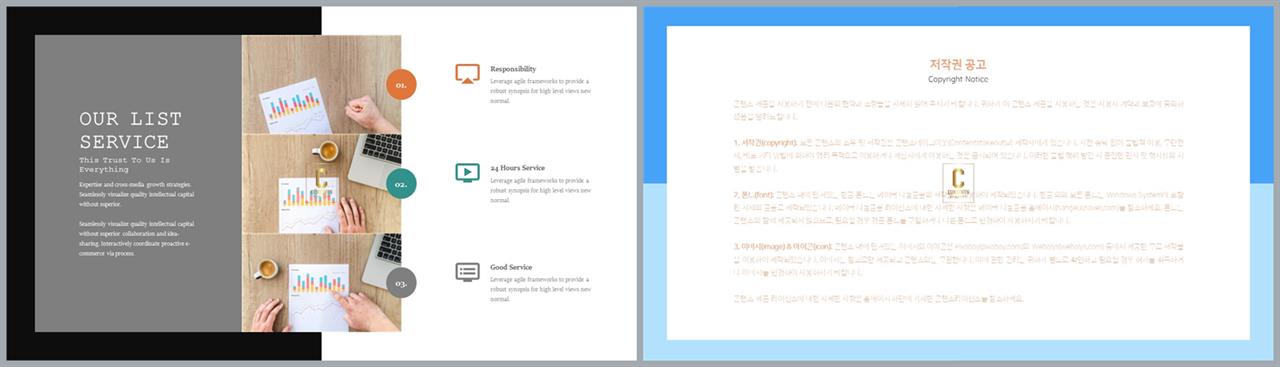Click the 'Responsibility' heading
This screenshot has height=367, width=1280.
coord(513,69)
